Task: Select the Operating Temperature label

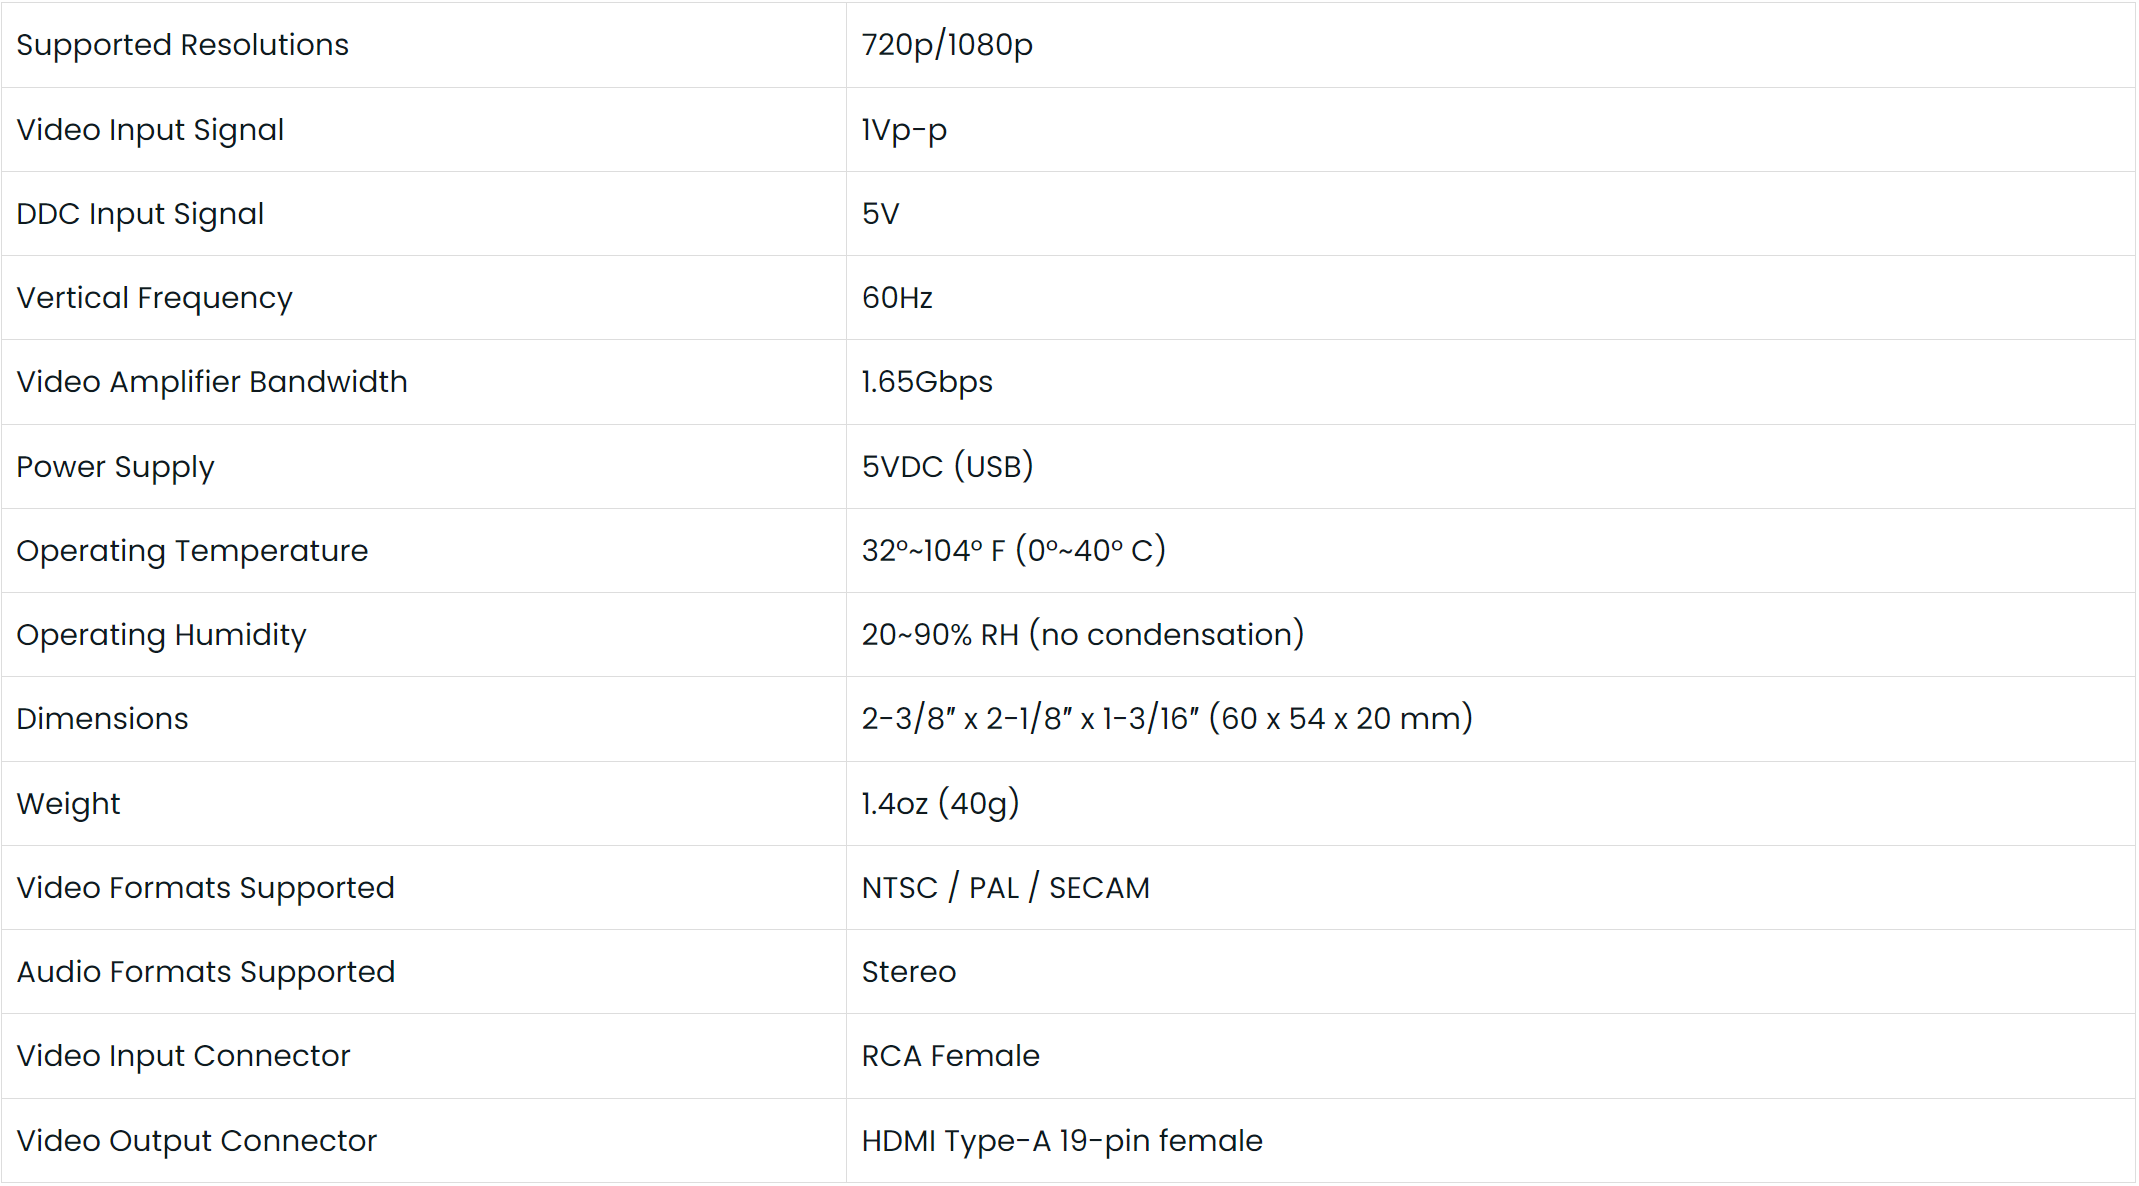Action: [192, 551]
